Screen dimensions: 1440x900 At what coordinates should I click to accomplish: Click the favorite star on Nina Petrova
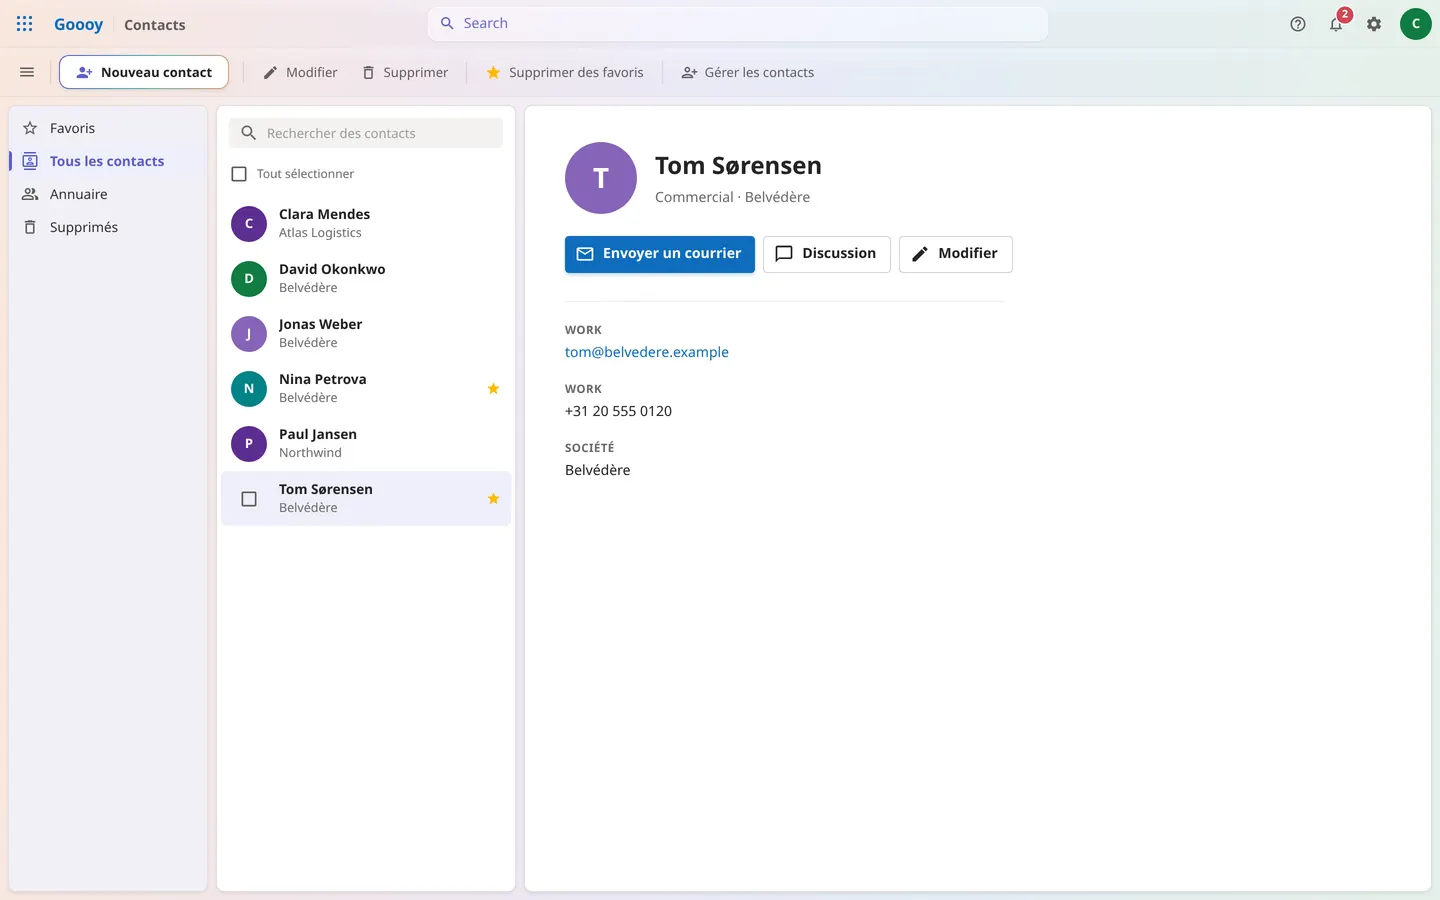[493, 388]
